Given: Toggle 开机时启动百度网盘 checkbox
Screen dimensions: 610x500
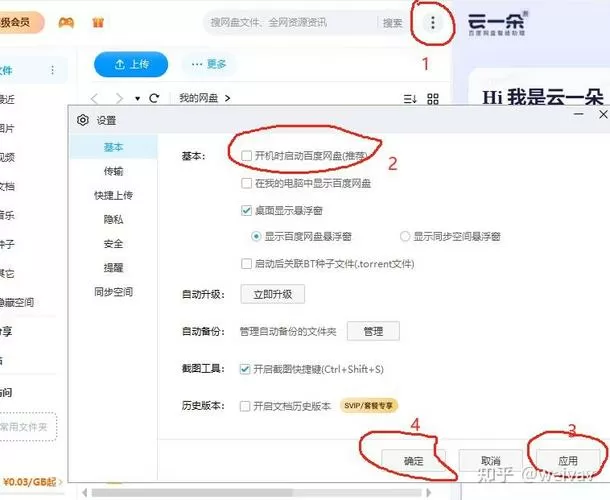Looking at the screenshot, I should [x=246, y=156].
